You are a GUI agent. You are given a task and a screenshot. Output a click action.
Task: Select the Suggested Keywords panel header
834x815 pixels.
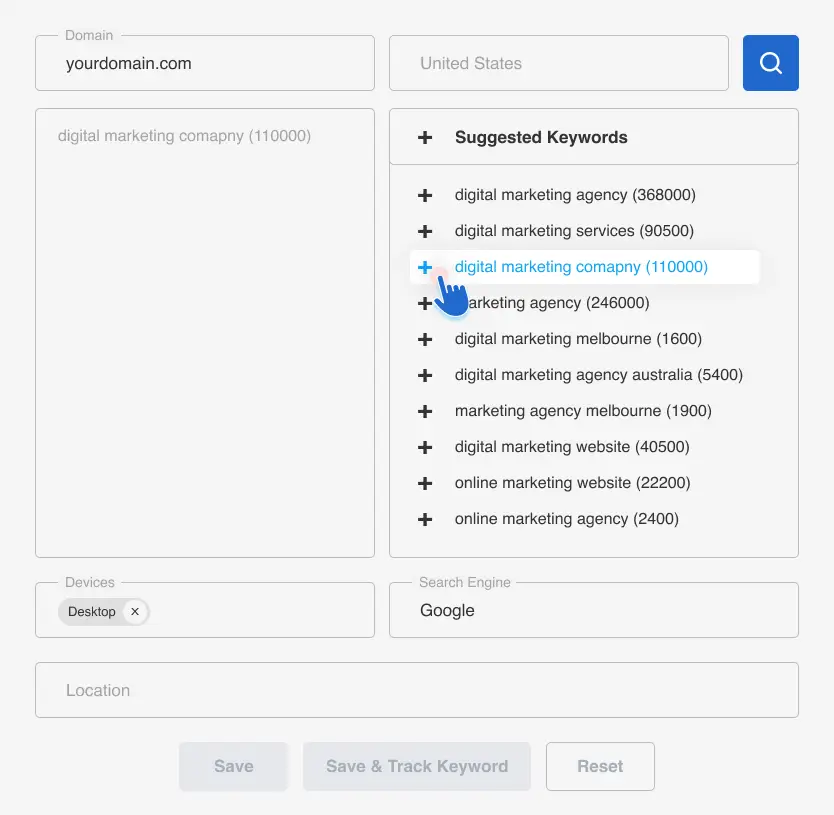click(541, 137)
